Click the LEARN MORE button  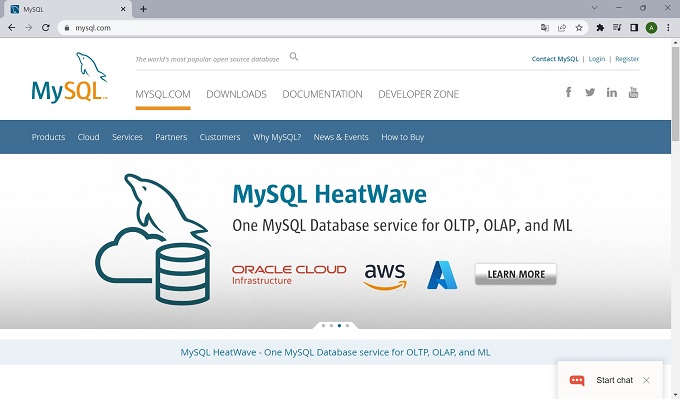[516, 274]
